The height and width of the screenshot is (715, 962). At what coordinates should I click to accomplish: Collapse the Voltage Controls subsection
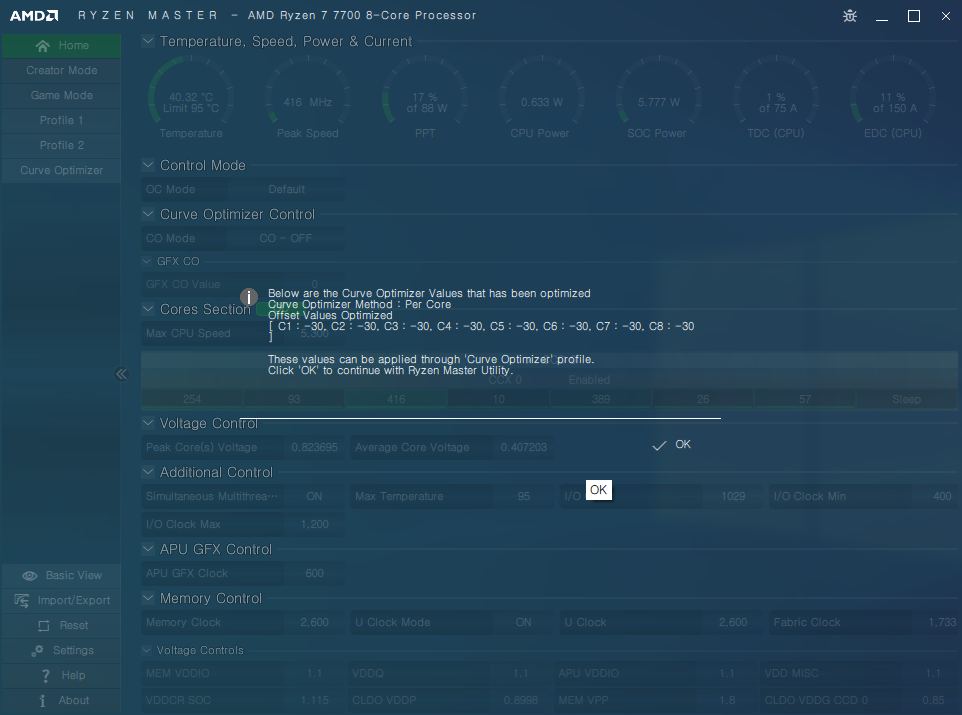point(147,650)
